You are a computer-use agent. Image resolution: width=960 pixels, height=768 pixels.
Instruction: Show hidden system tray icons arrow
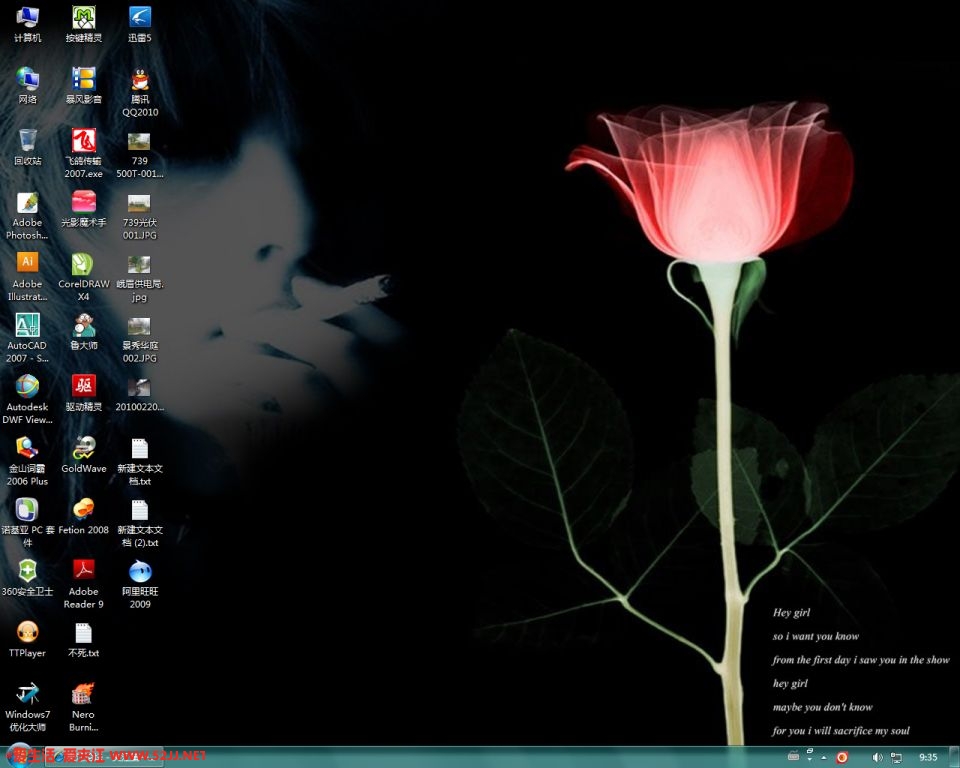(x=822, y=758)
